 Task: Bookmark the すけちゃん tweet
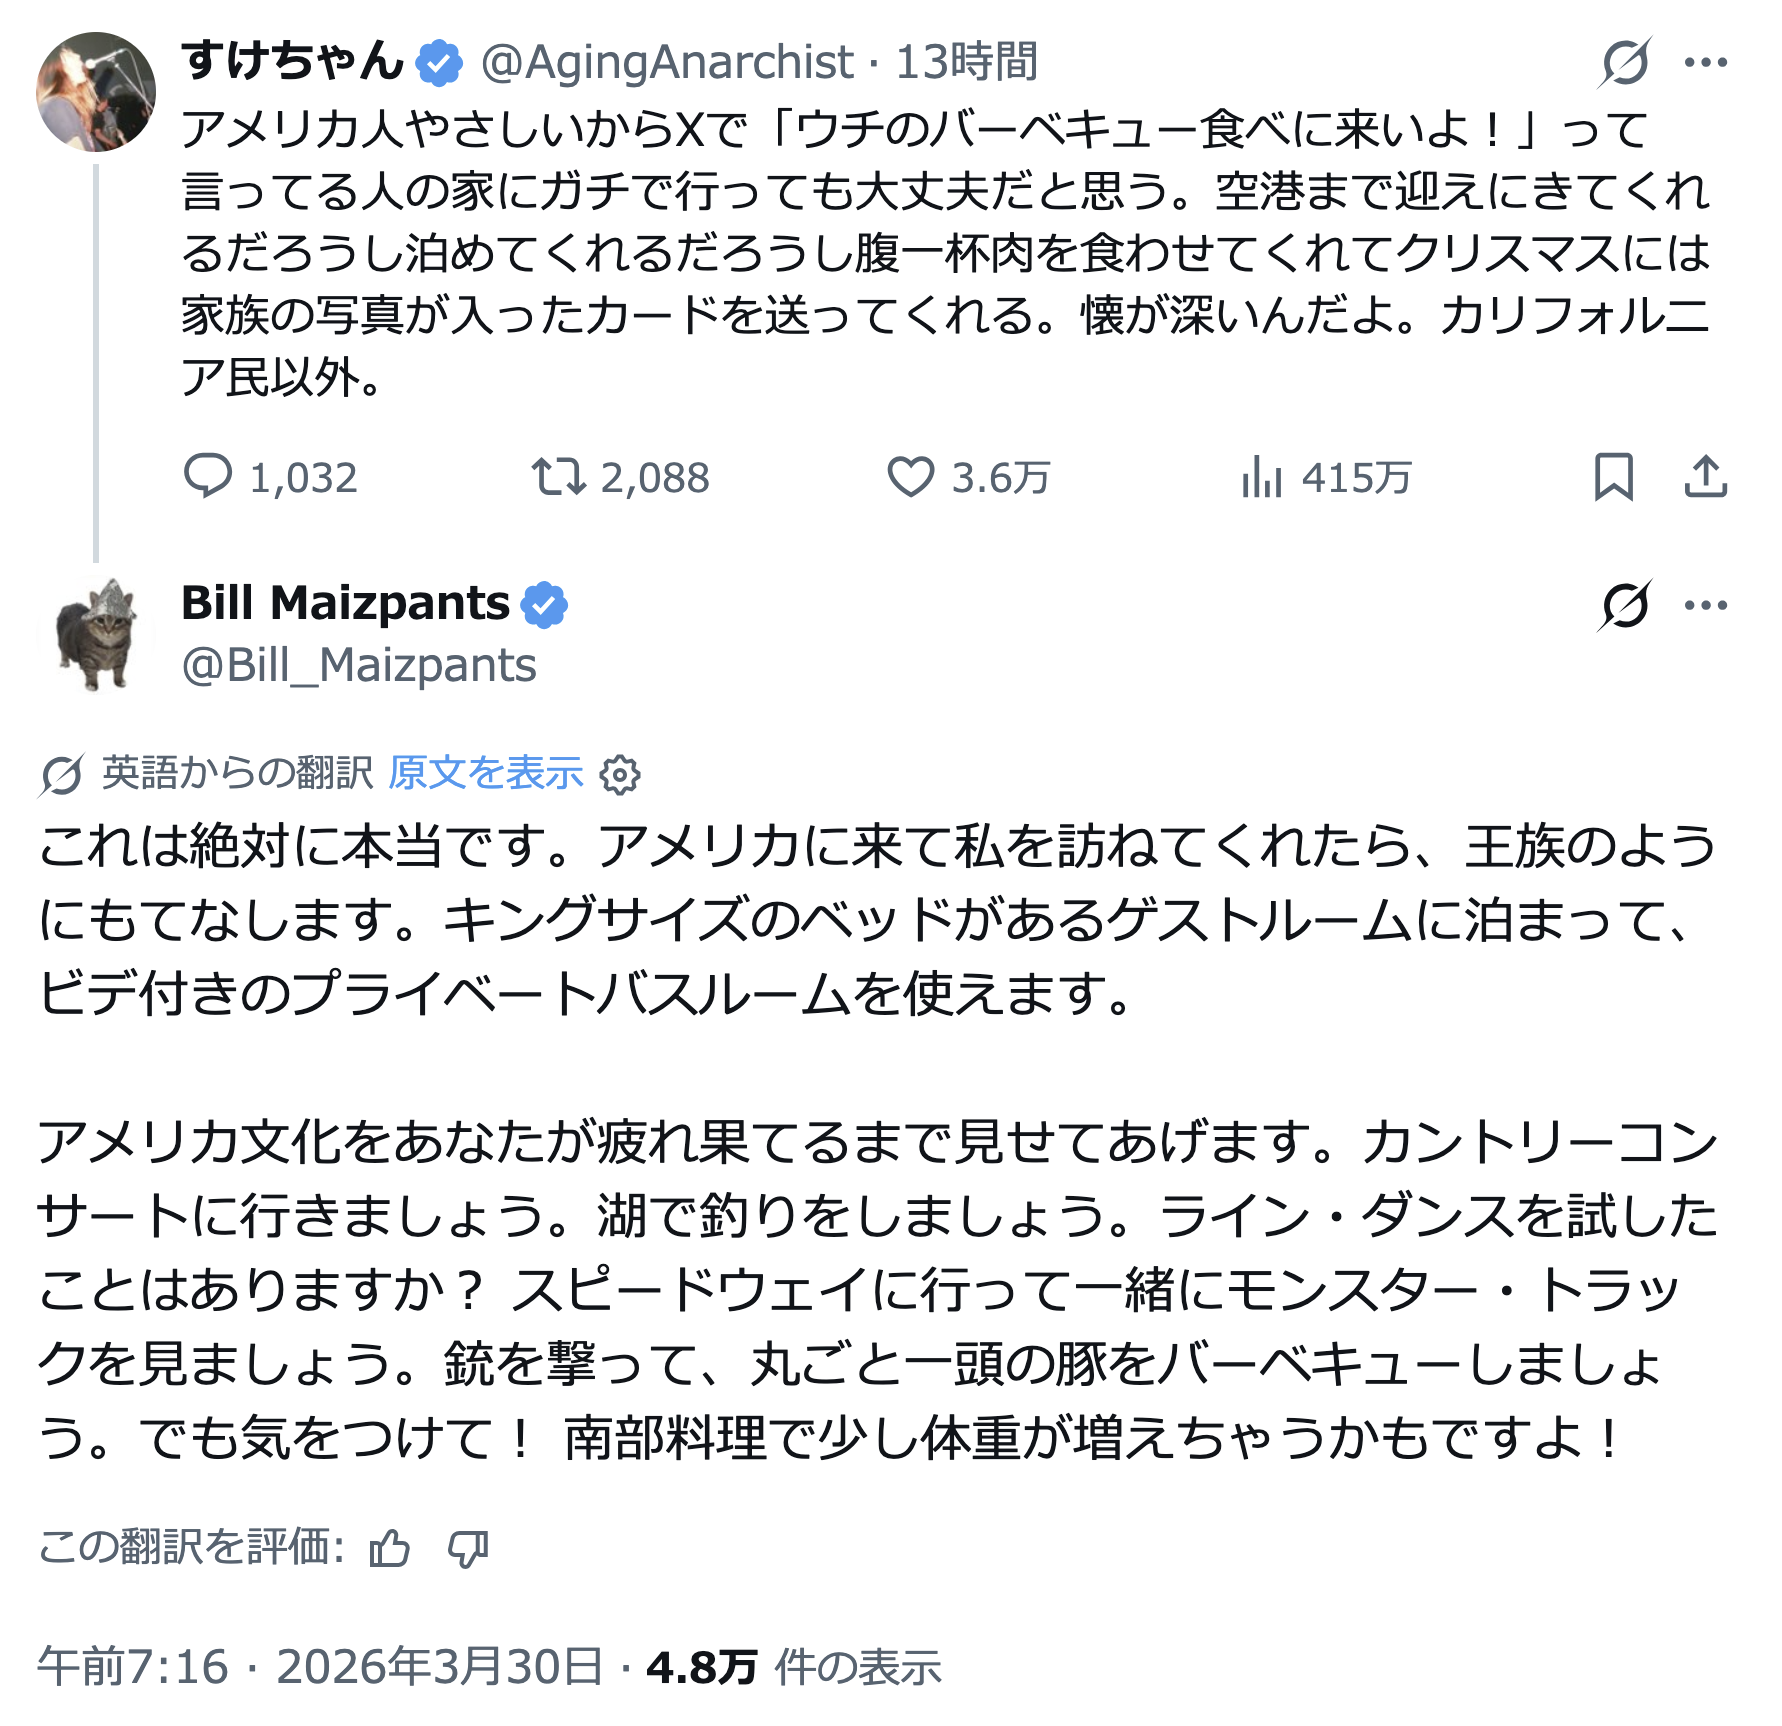pos(1613,476)
